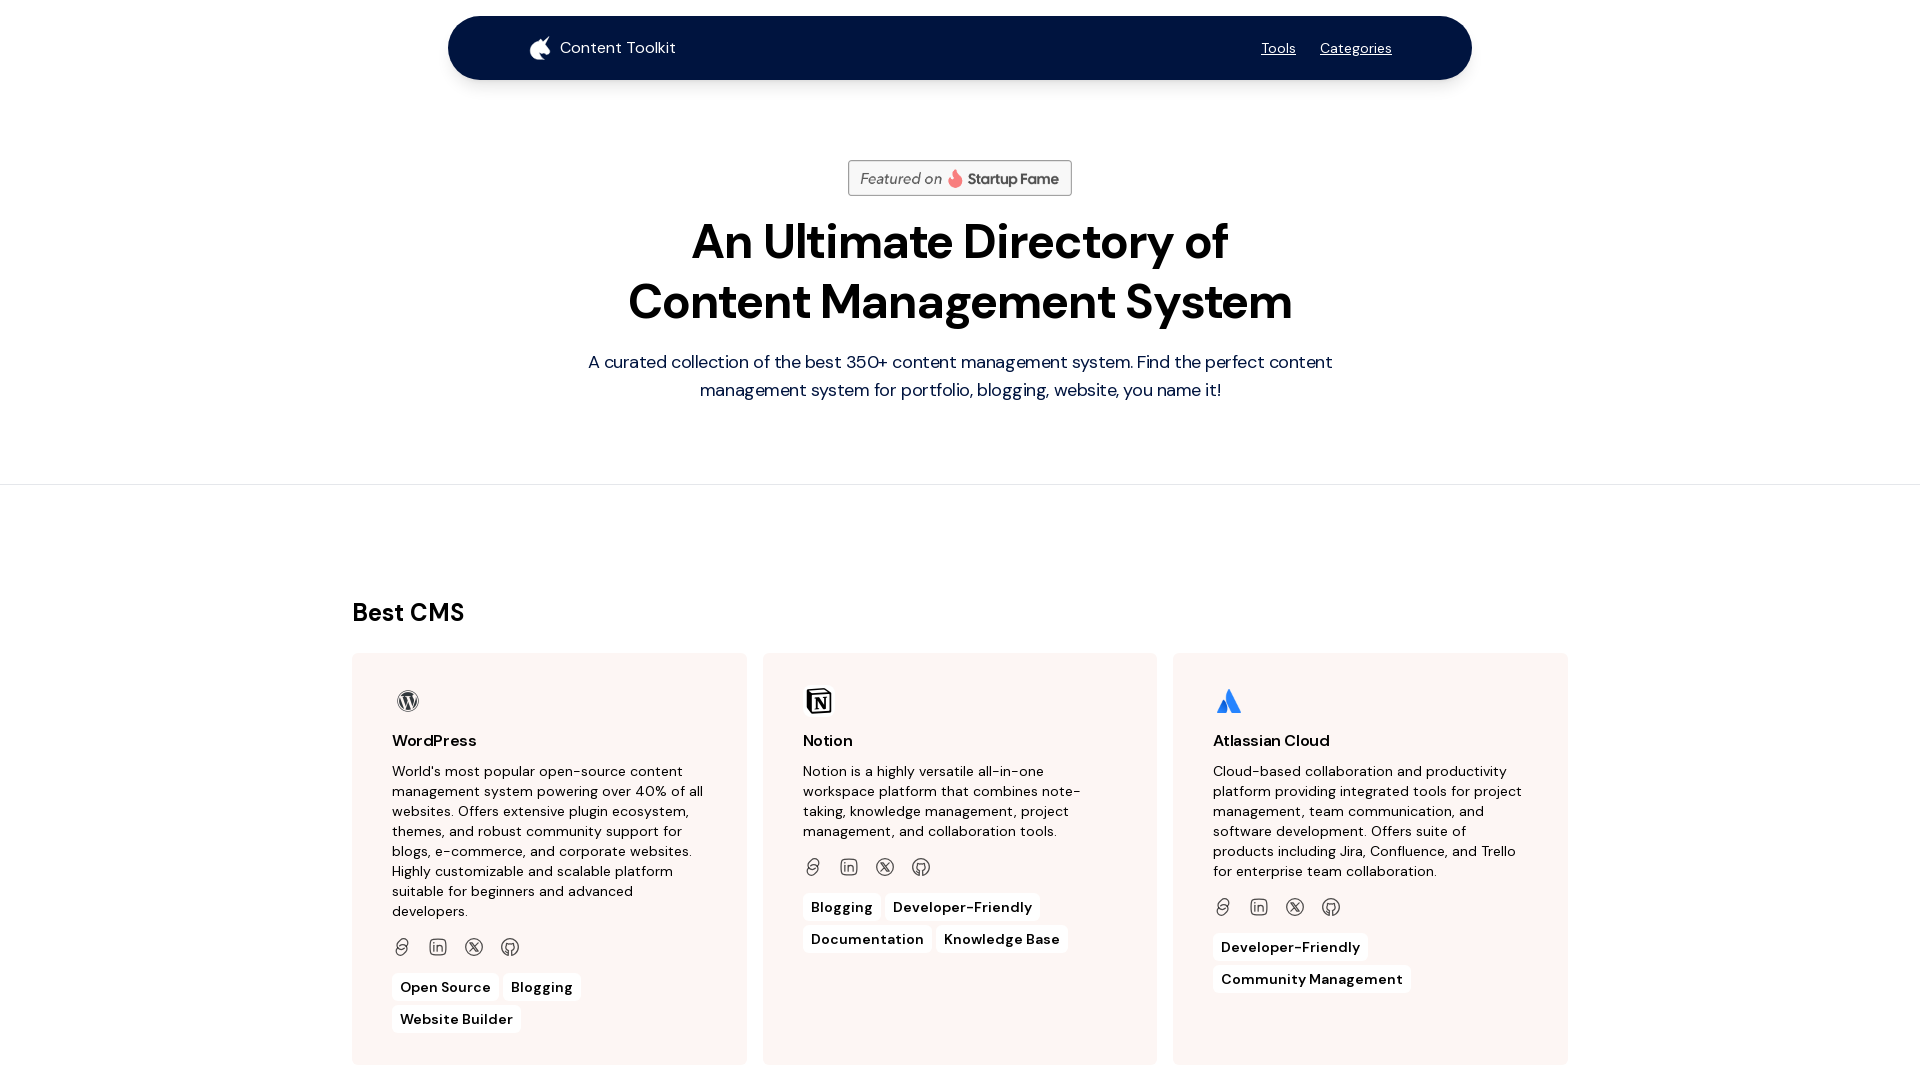Open Notion X (Twitter) icon
The image size is (1920, 1080).
point(885,867)
